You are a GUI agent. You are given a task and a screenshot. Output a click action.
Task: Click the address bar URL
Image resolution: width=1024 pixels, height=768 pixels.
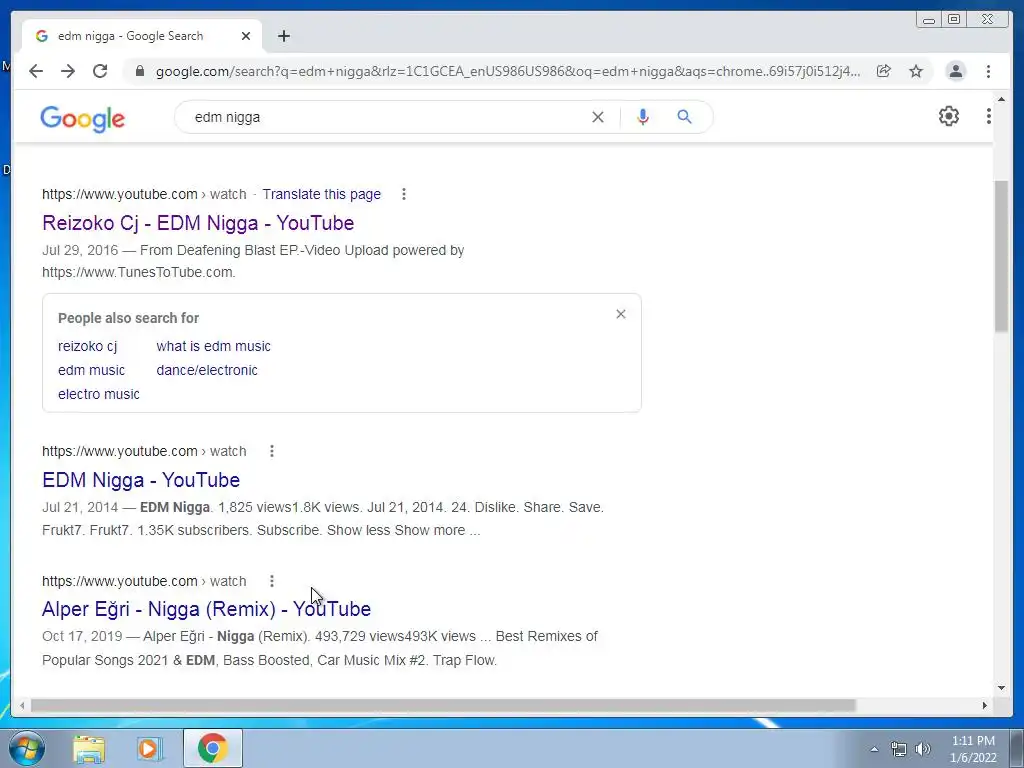[508, 71]
